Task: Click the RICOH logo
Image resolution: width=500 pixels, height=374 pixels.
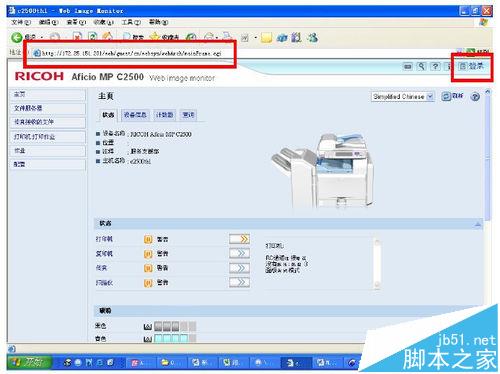Action: (39, 76)
